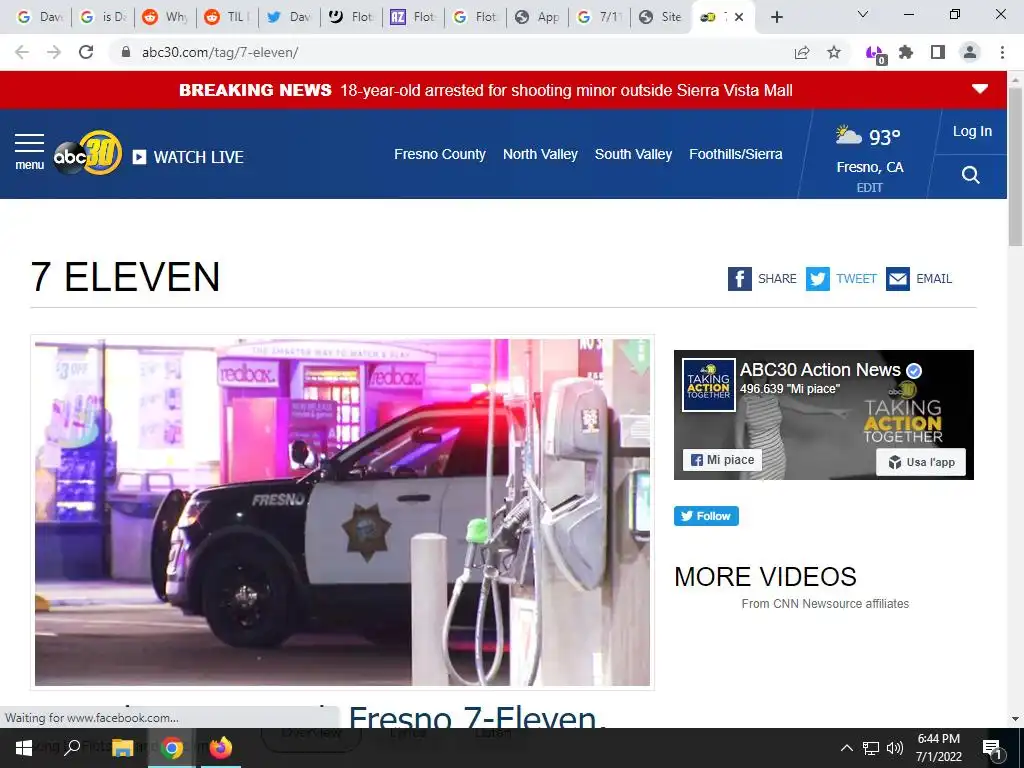View site info lock icon
The width and height of the screenshot is (1024, 768).
coord(127,52)
